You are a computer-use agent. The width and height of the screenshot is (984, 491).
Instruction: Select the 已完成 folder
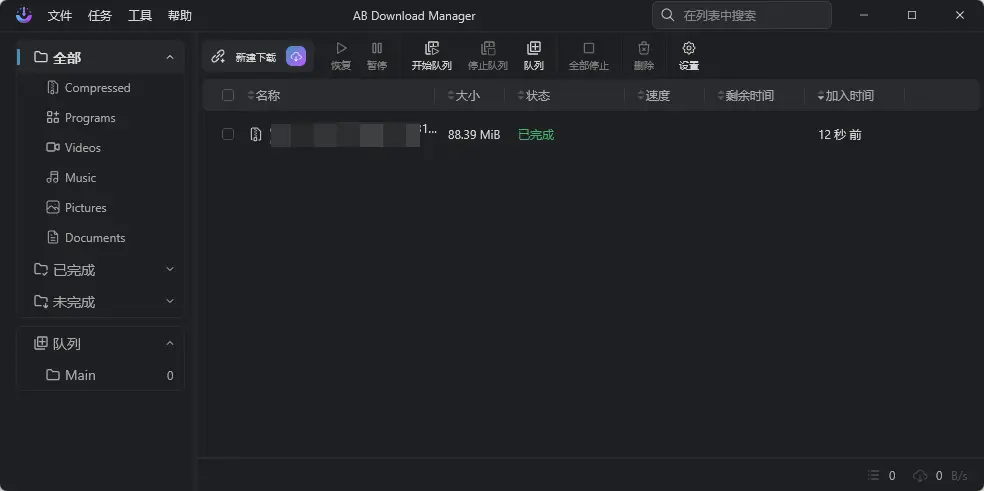[x=100, y=270]
